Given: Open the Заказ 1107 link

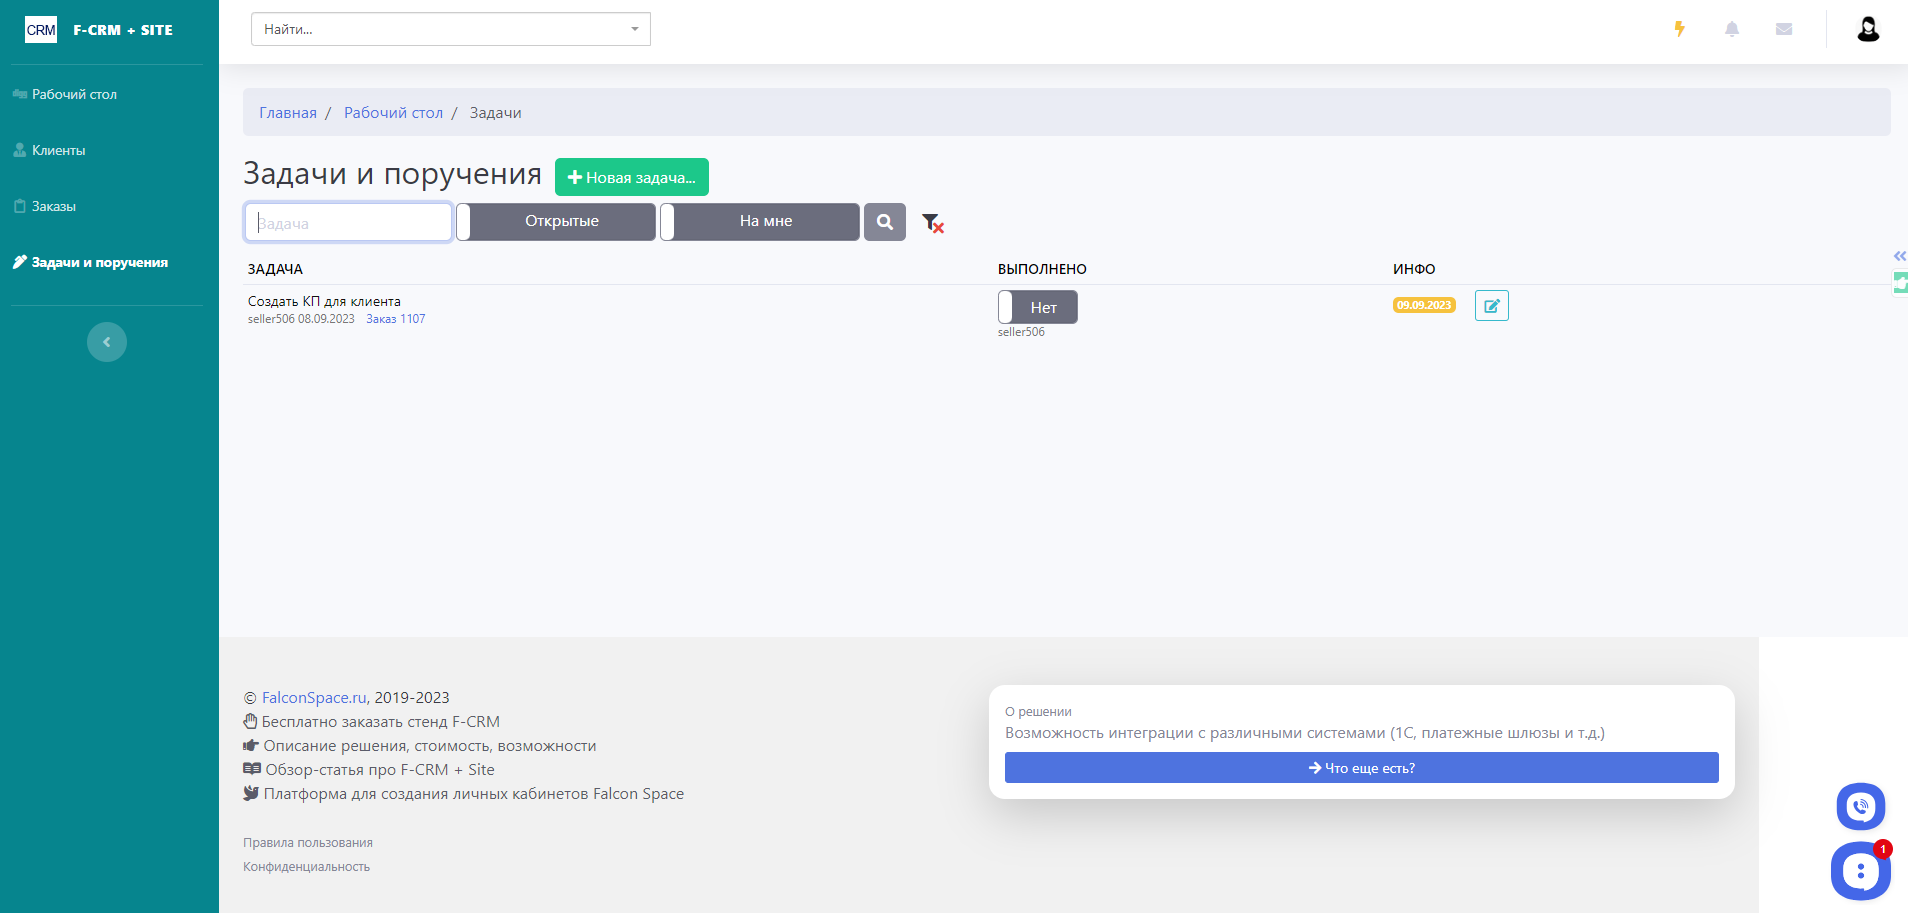Looking at the screenshot, I should pos(395,319).
